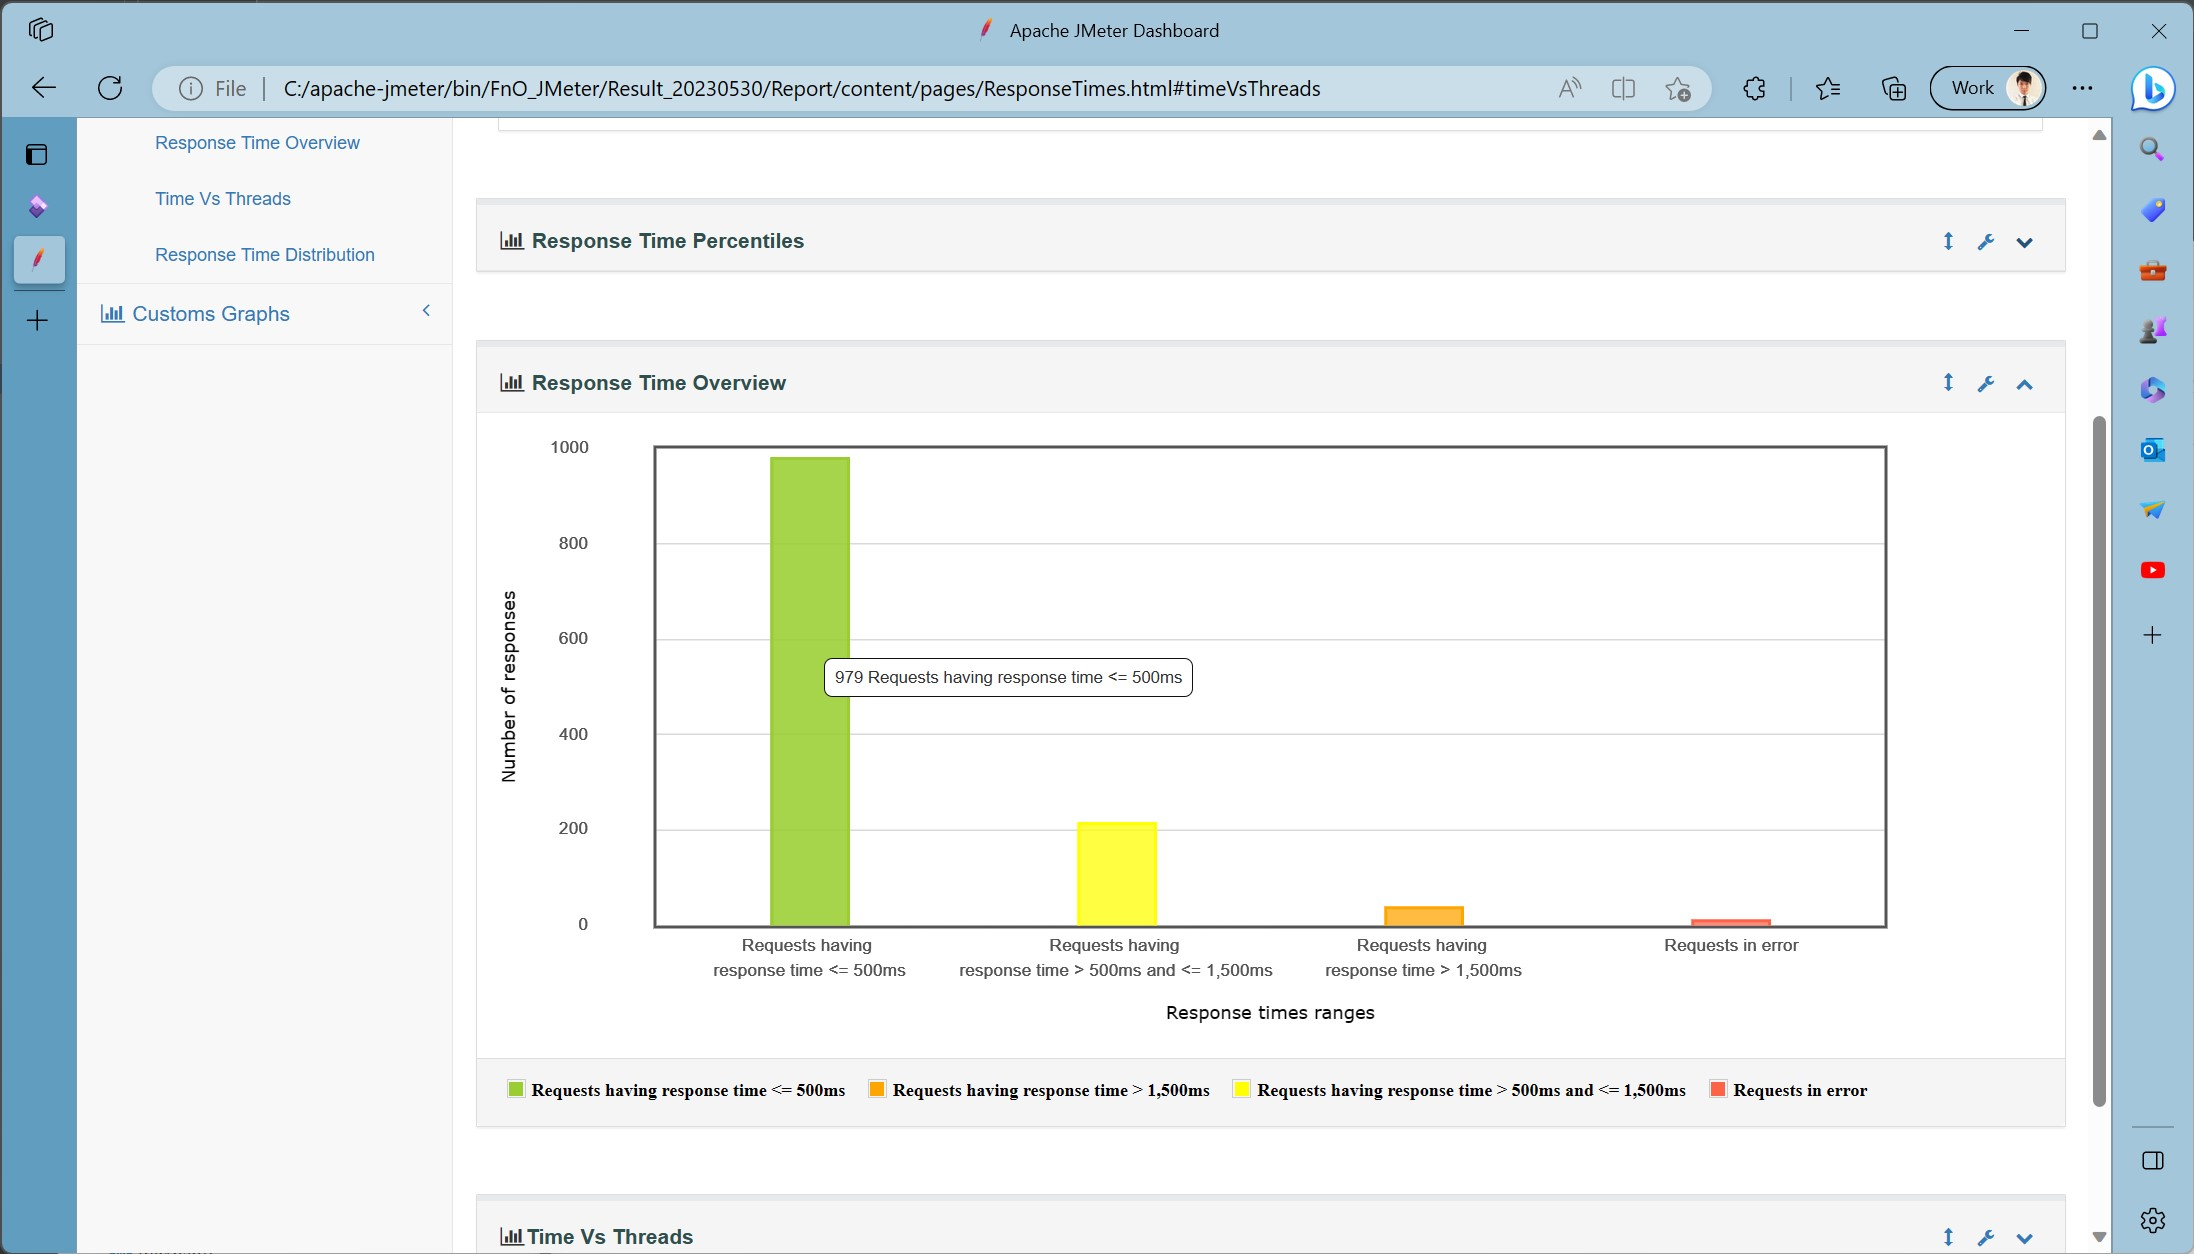Open sidebar Outlook icon
The width and height of the screenshot is (2194, 1254).
pyautogui.click(x=2152, y=450)
